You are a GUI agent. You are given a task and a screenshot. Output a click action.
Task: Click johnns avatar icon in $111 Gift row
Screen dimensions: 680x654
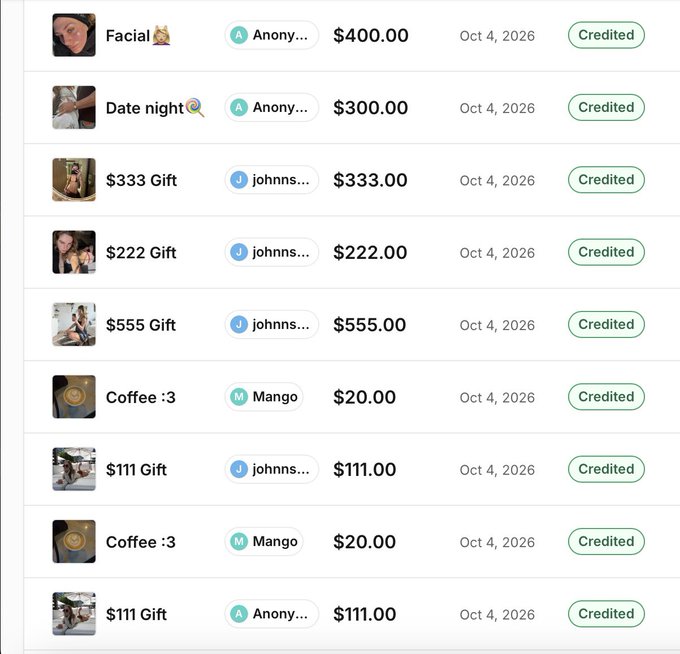239,469
